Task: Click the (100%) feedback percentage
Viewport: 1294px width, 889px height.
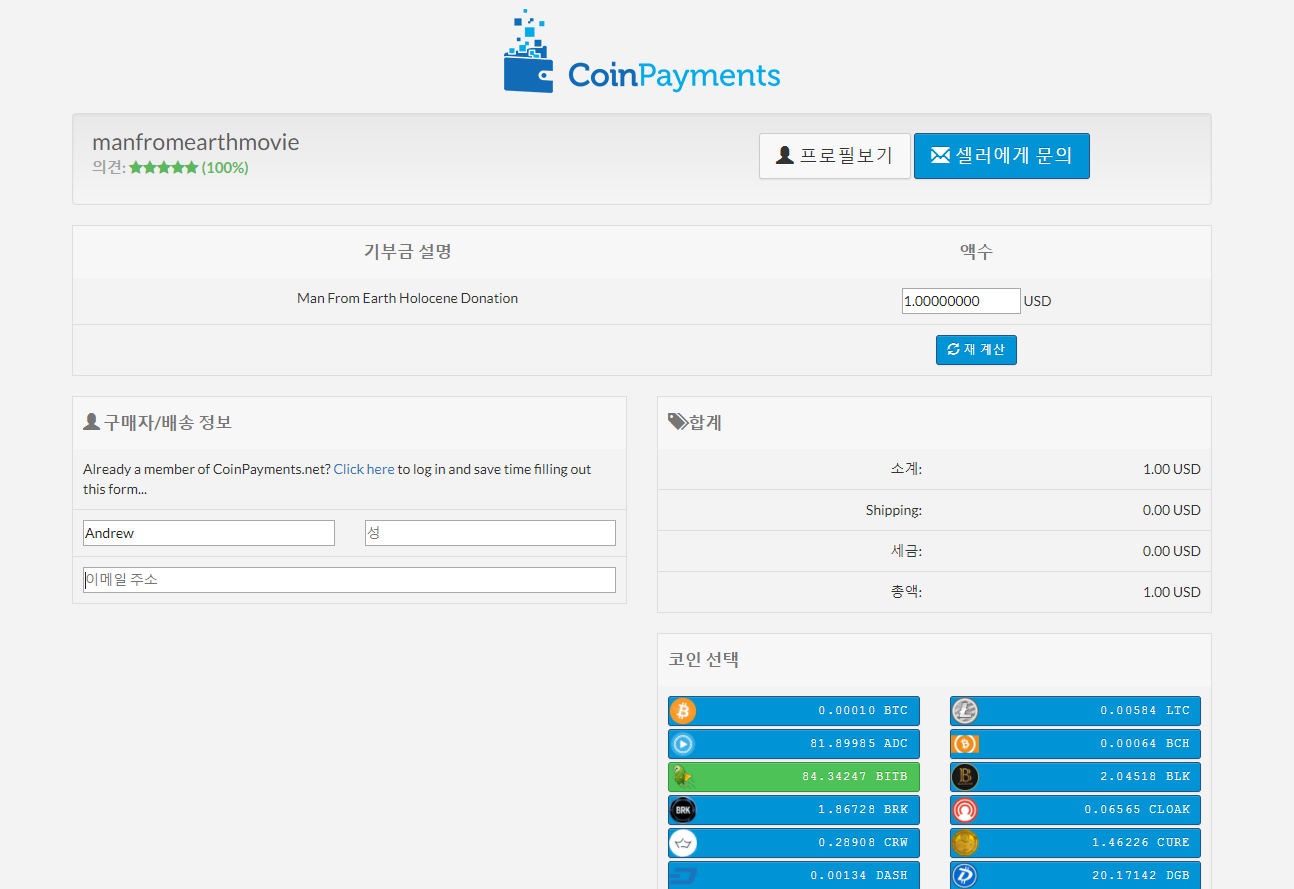Action: [225, 168]
